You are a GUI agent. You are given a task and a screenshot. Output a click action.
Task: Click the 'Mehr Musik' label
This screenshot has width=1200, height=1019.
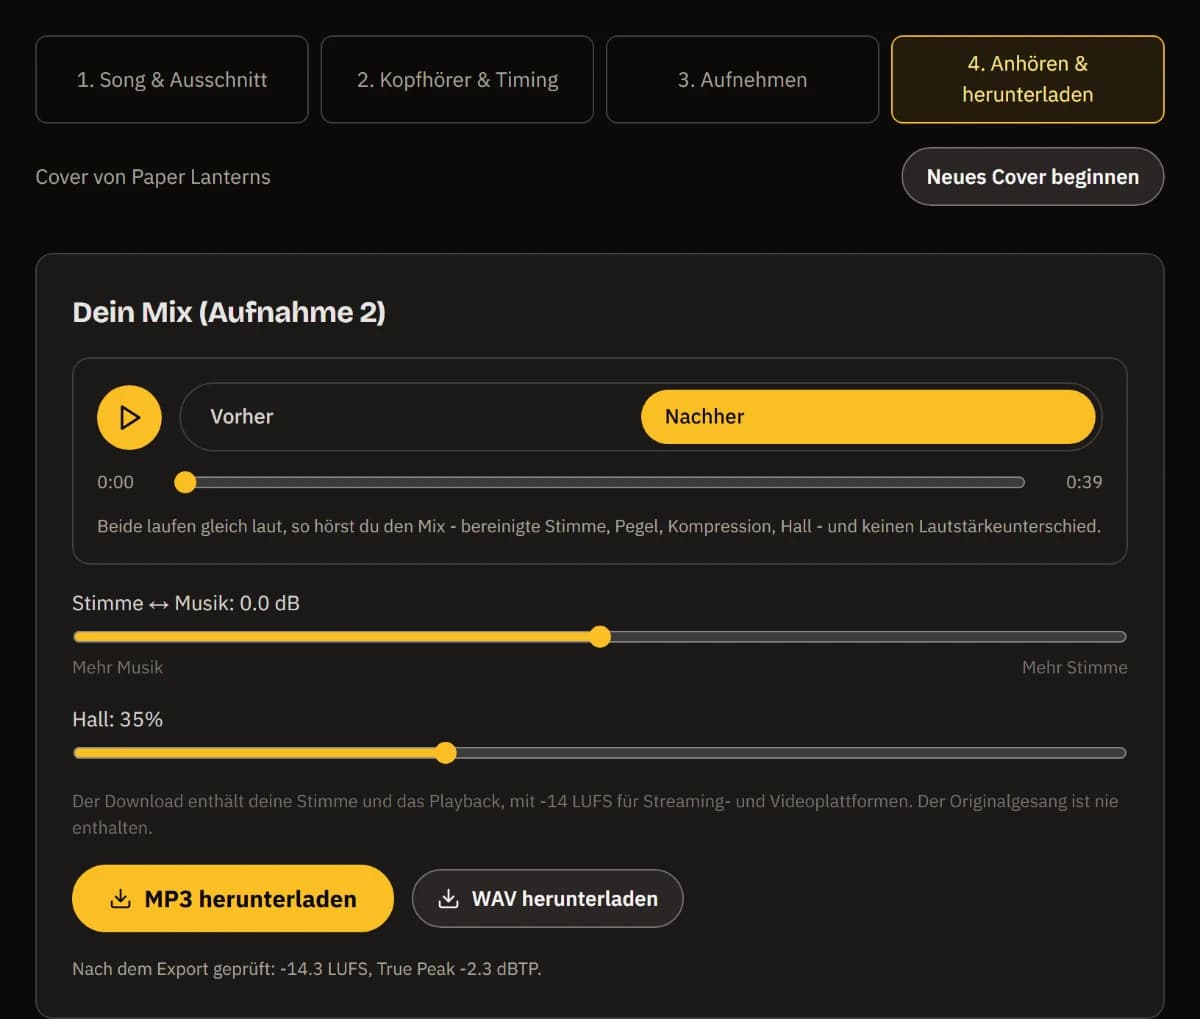click(x=117, y=667)
